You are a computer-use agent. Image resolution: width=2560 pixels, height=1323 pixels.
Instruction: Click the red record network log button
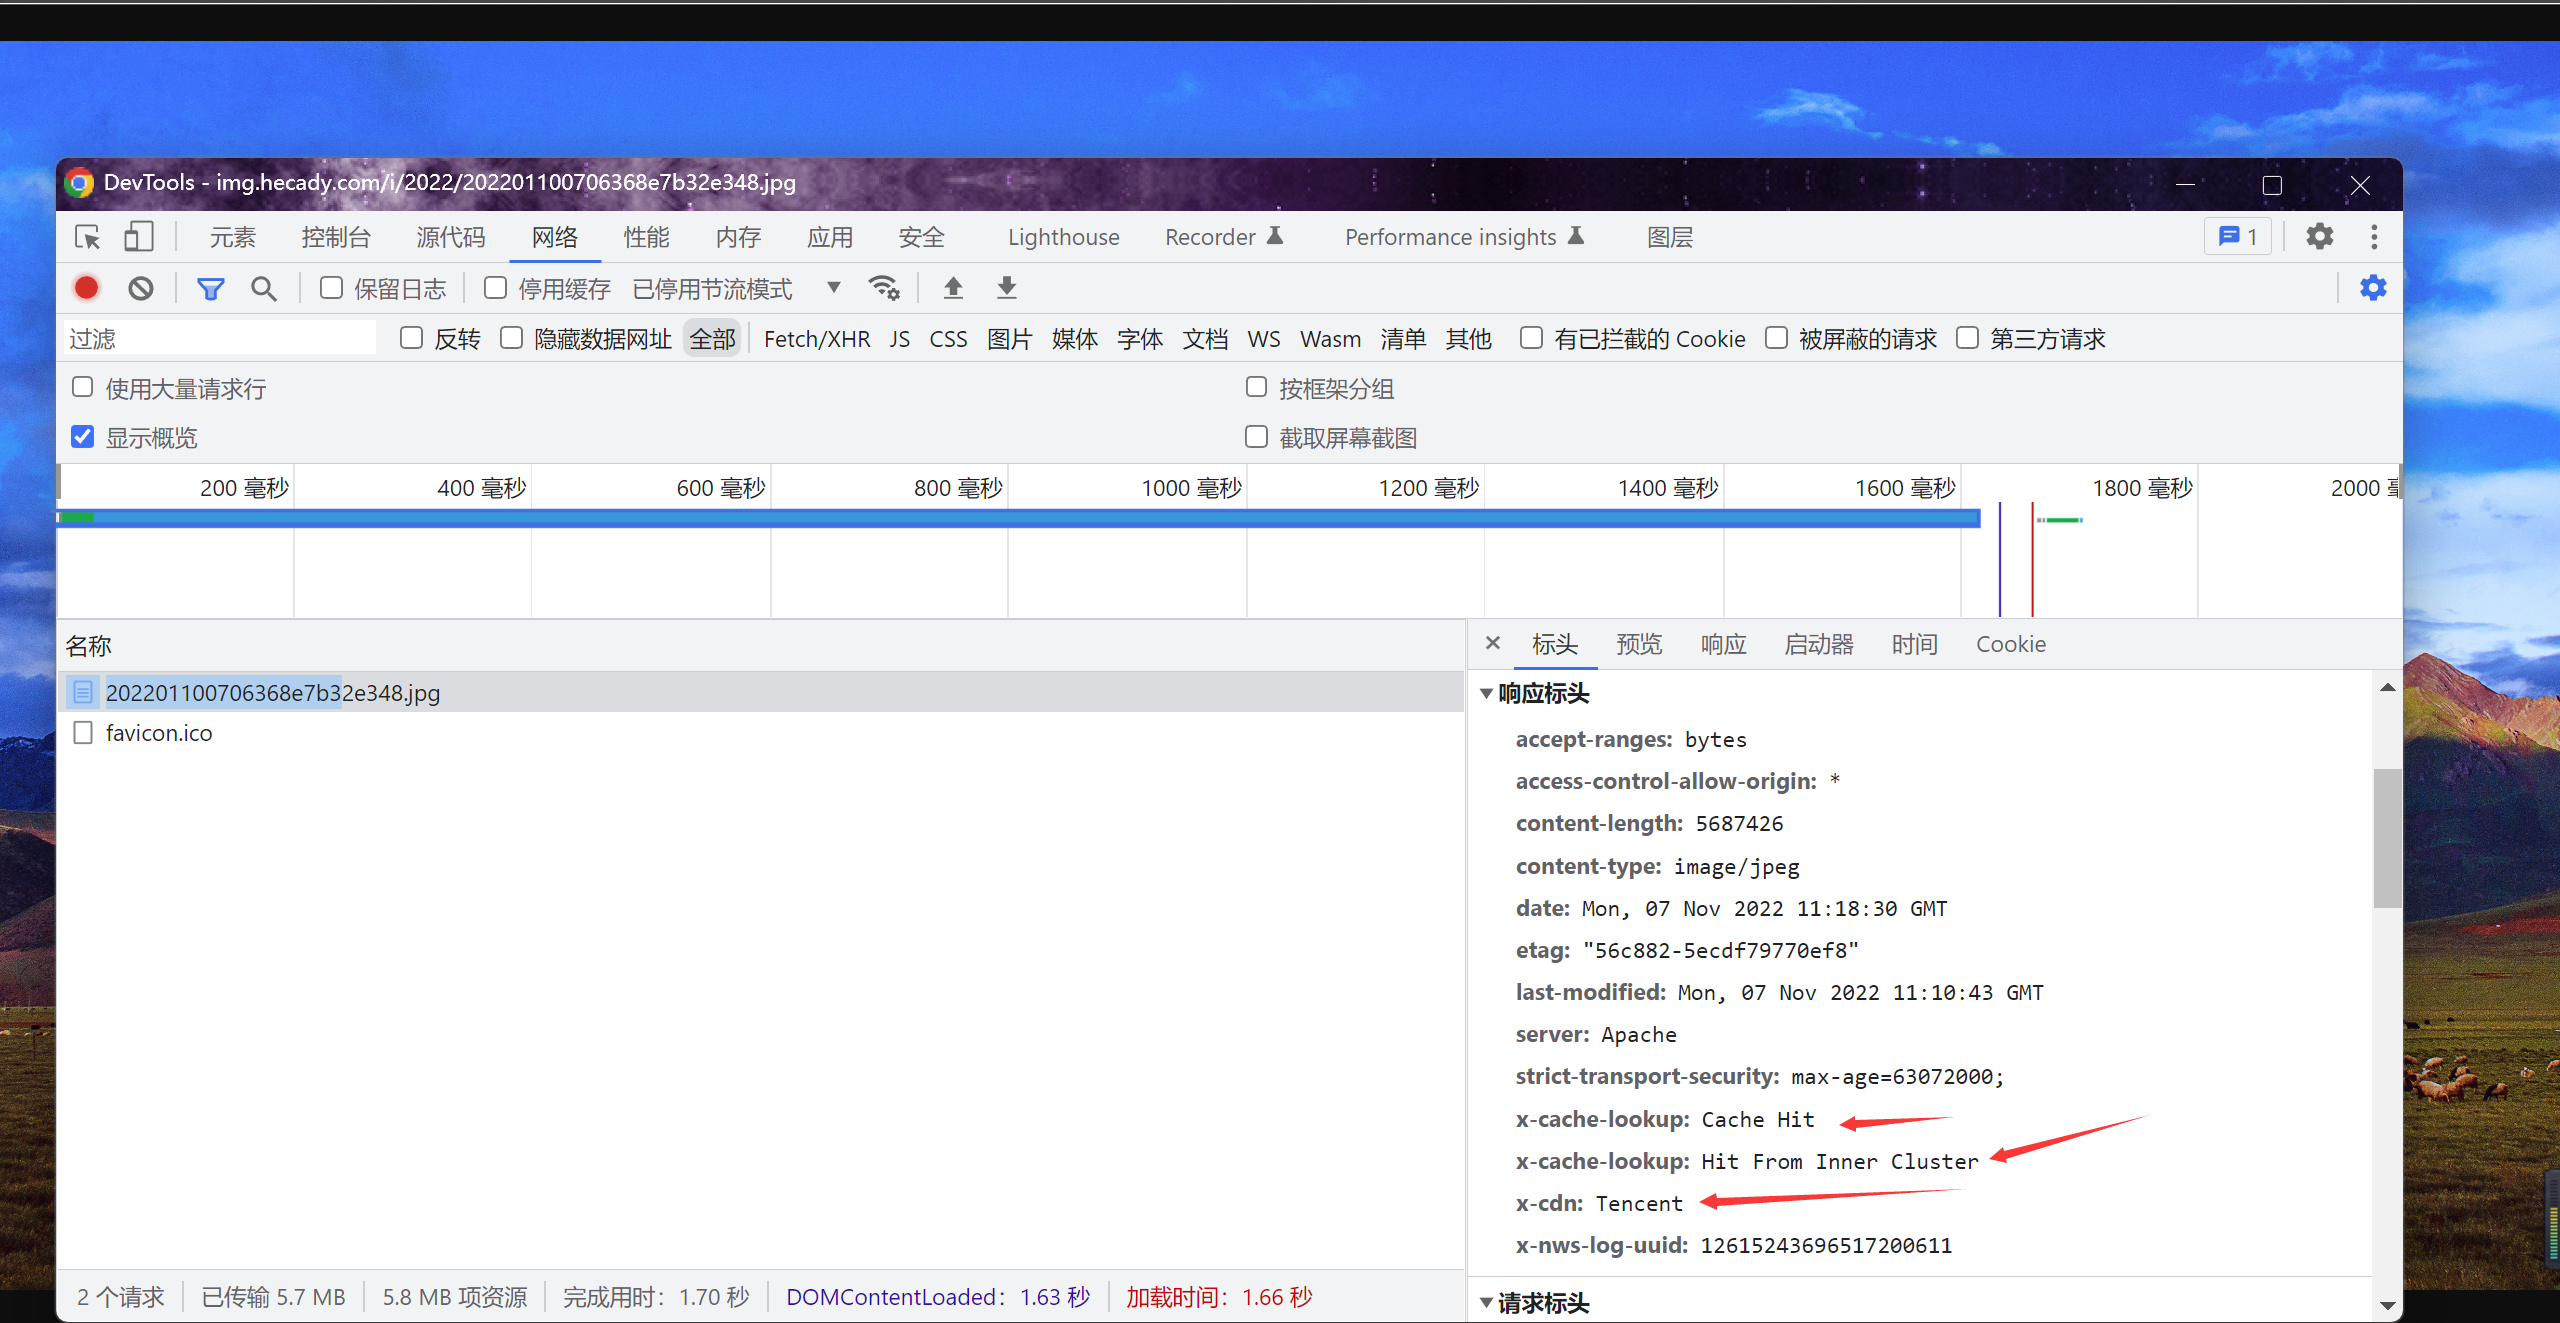tap(87, 288)
